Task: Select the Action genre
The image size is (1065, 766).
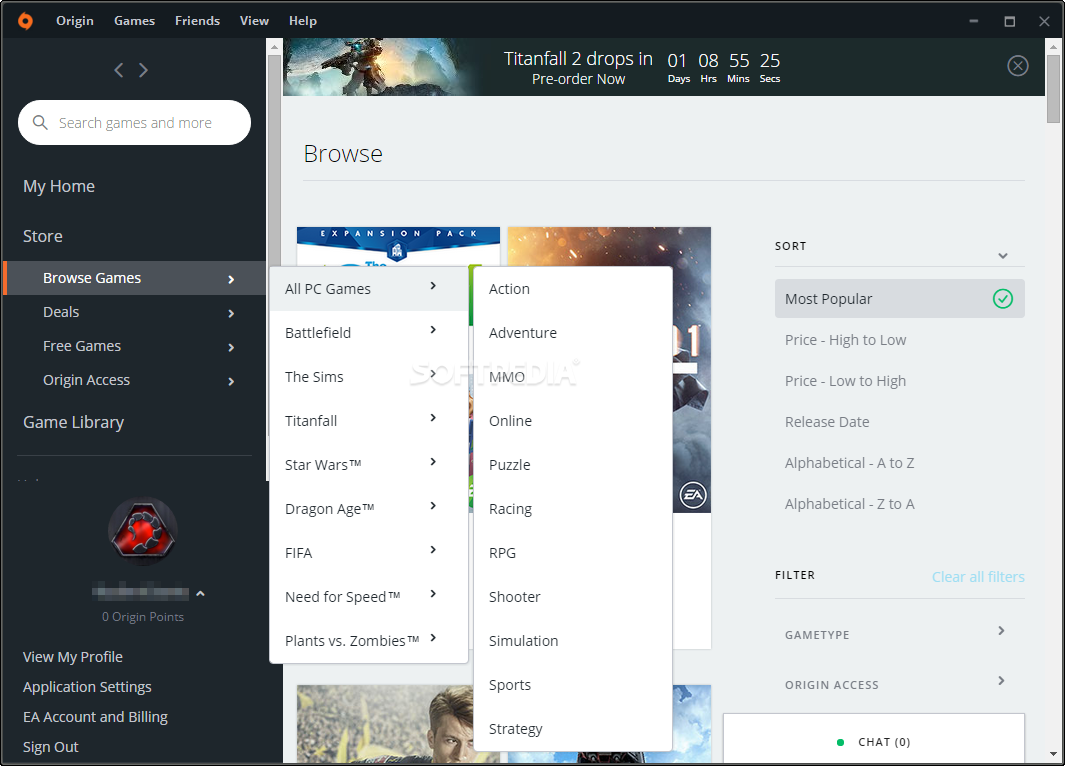Action: click(x=573, y=289)
